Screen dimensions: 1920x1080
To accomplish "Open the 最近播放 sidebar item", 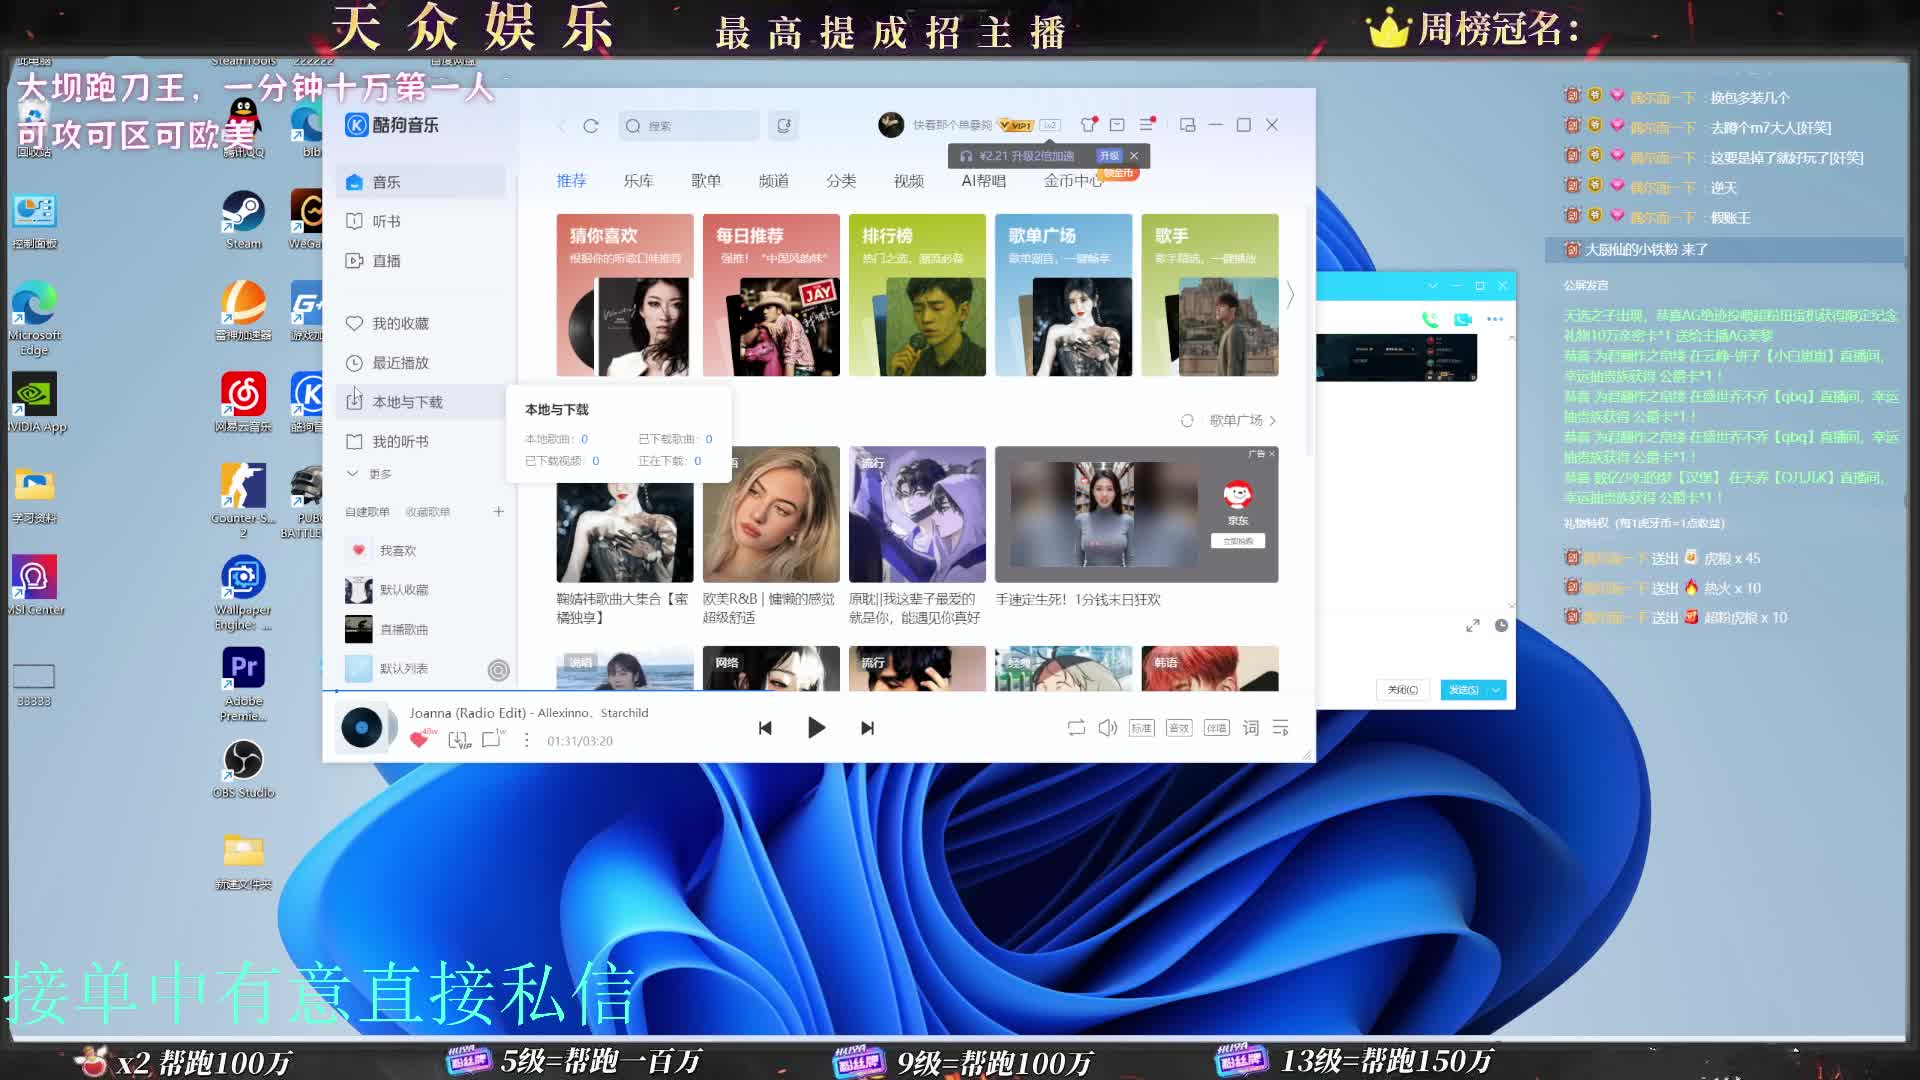I will click(400, 363).
